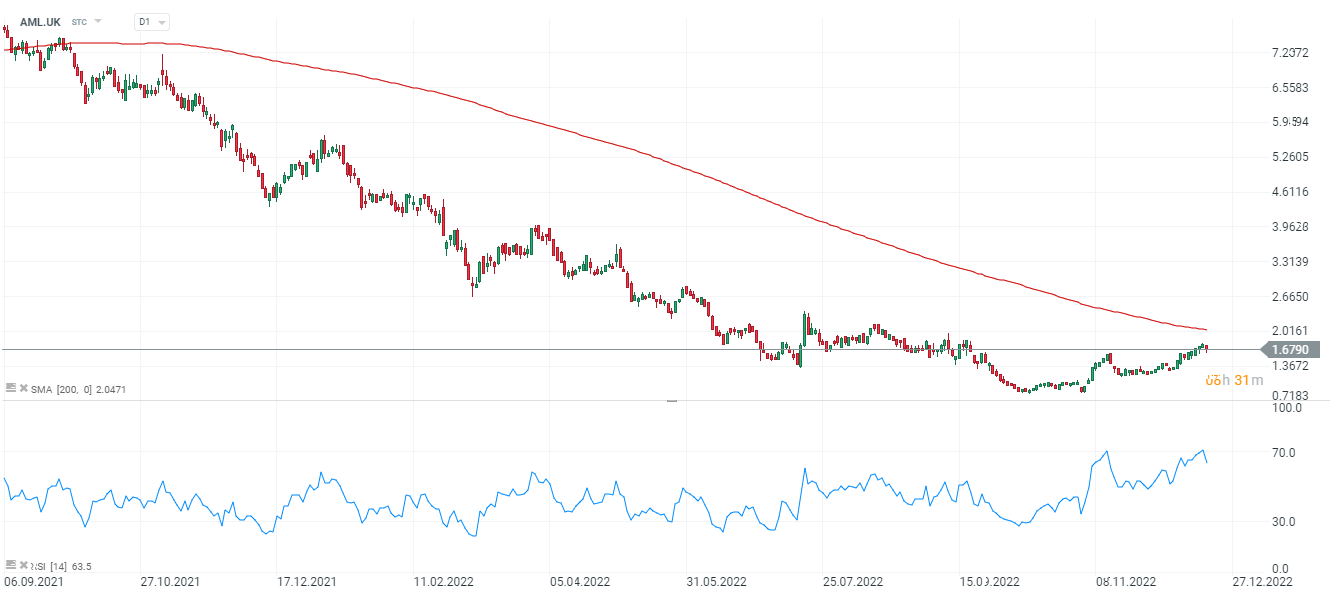1332x599 pixels.
Task: Click the 2.0161 price axis label
Action: point(1291,331)
